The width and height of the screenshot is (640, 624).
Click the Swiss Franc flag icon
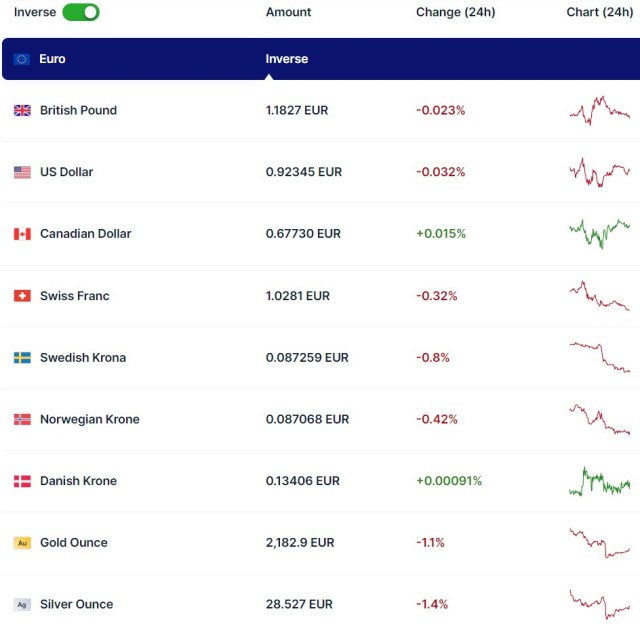(x=22, y=296)
